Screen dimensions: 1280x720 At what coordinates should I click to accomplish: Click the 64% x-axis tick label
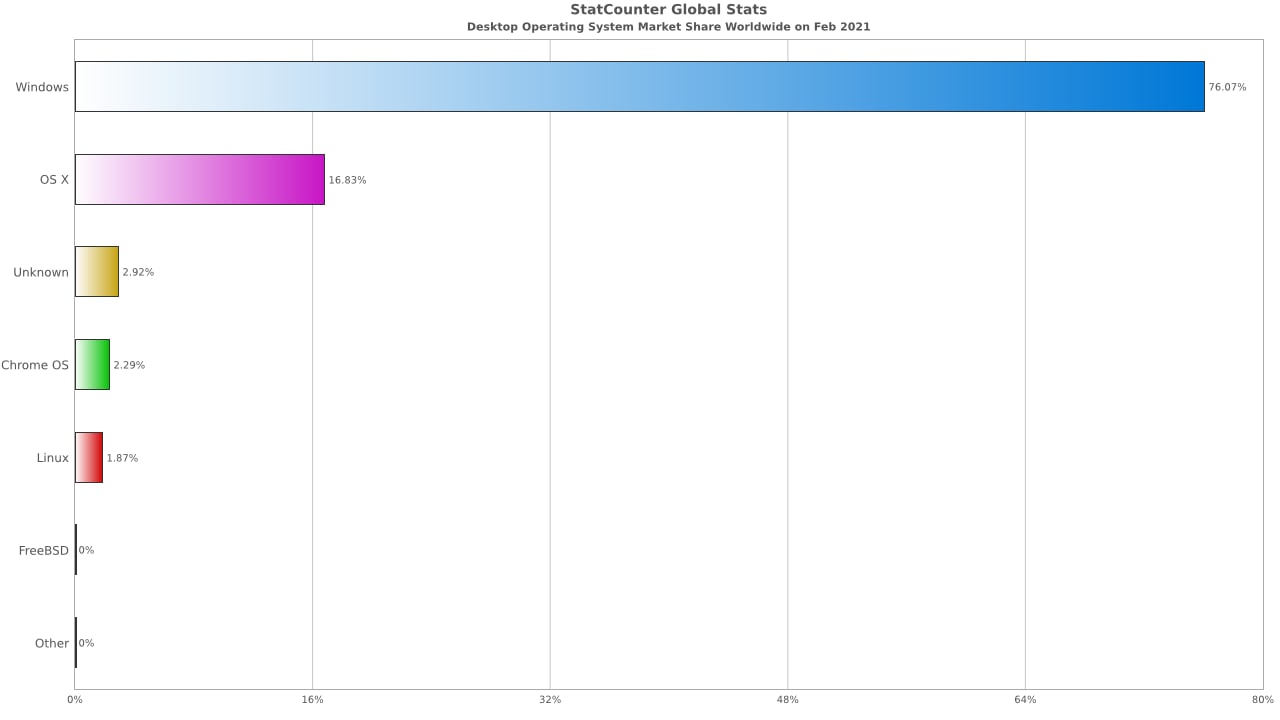coord(1025,699)
